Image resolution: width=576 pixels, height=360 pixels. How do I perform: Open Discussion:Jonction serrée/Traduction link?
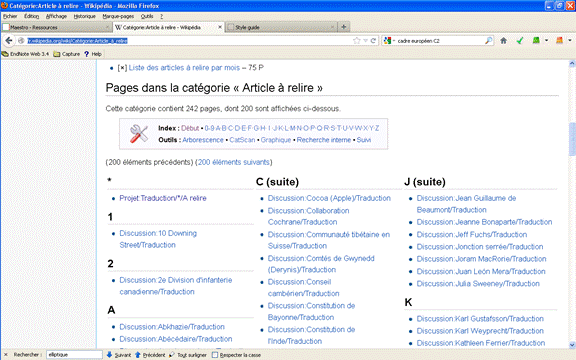pyautogui.click(x=480, y=247)
